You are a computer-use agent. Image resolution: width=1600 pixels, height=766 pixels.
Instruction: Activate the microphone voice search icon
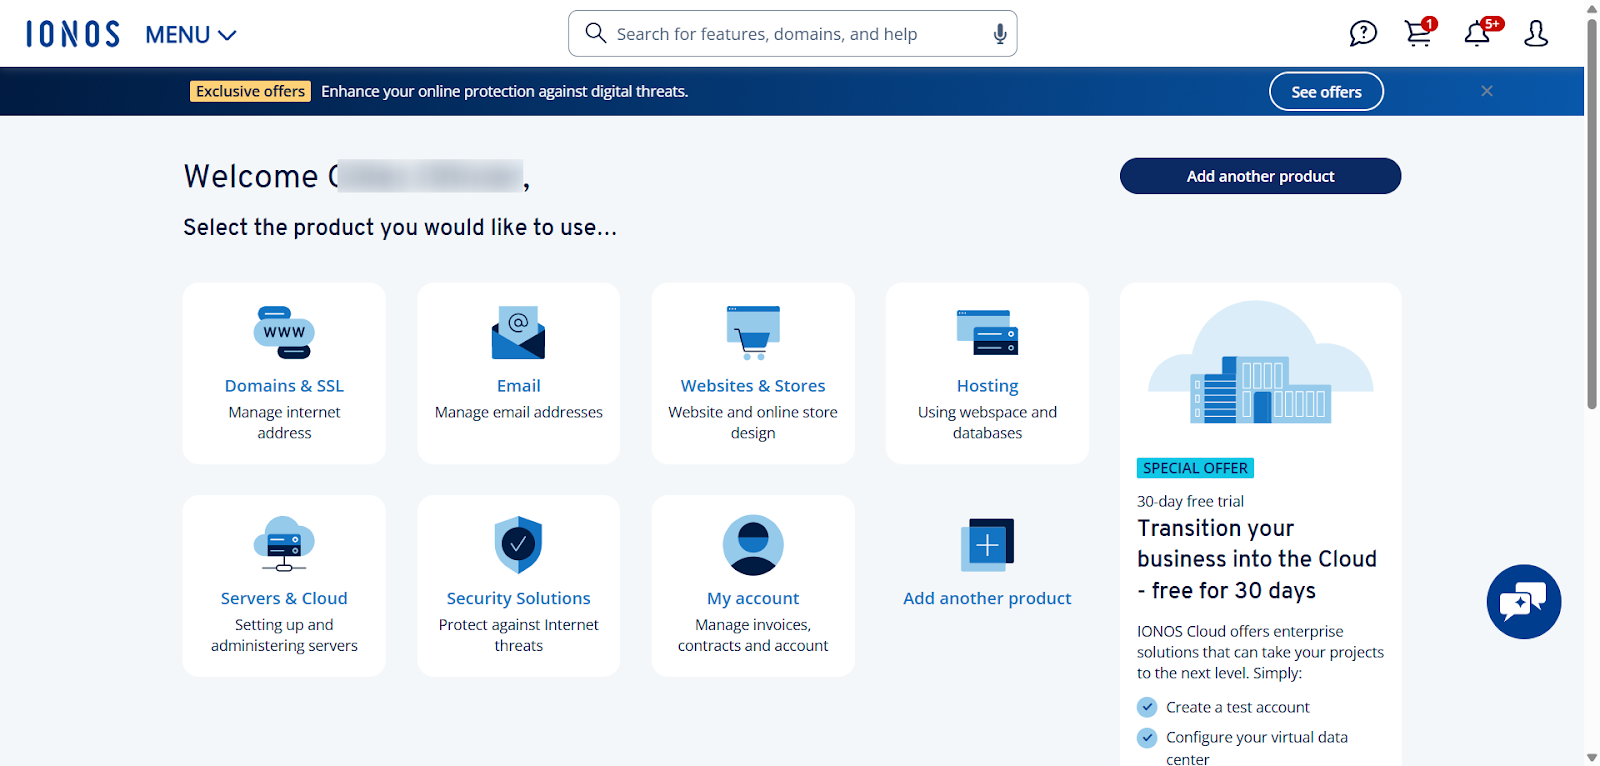point(999,34)
